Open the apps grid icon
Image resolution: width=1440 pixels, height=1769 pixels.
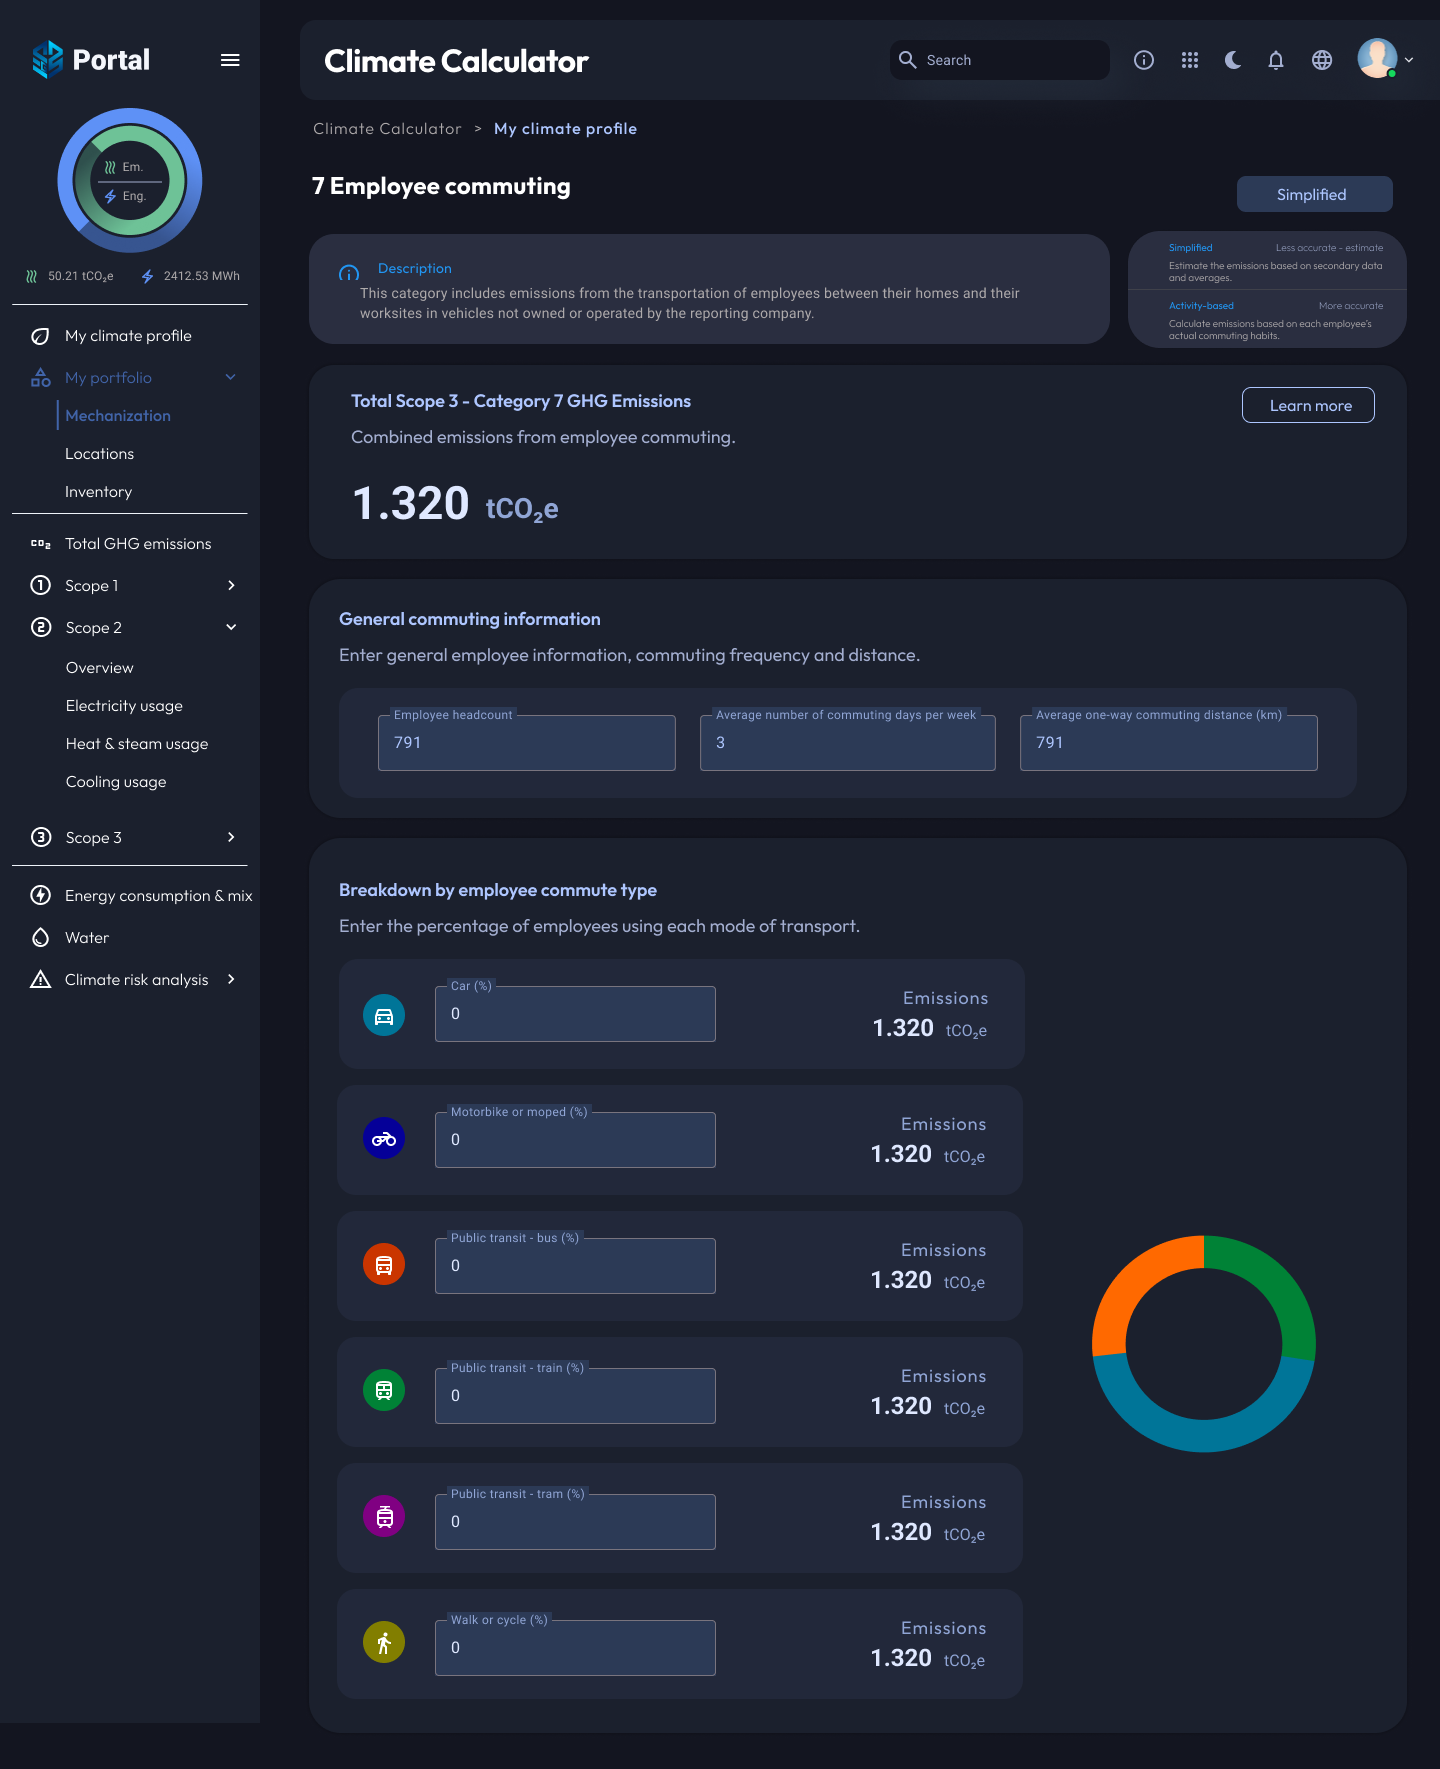pos(1189,60)
